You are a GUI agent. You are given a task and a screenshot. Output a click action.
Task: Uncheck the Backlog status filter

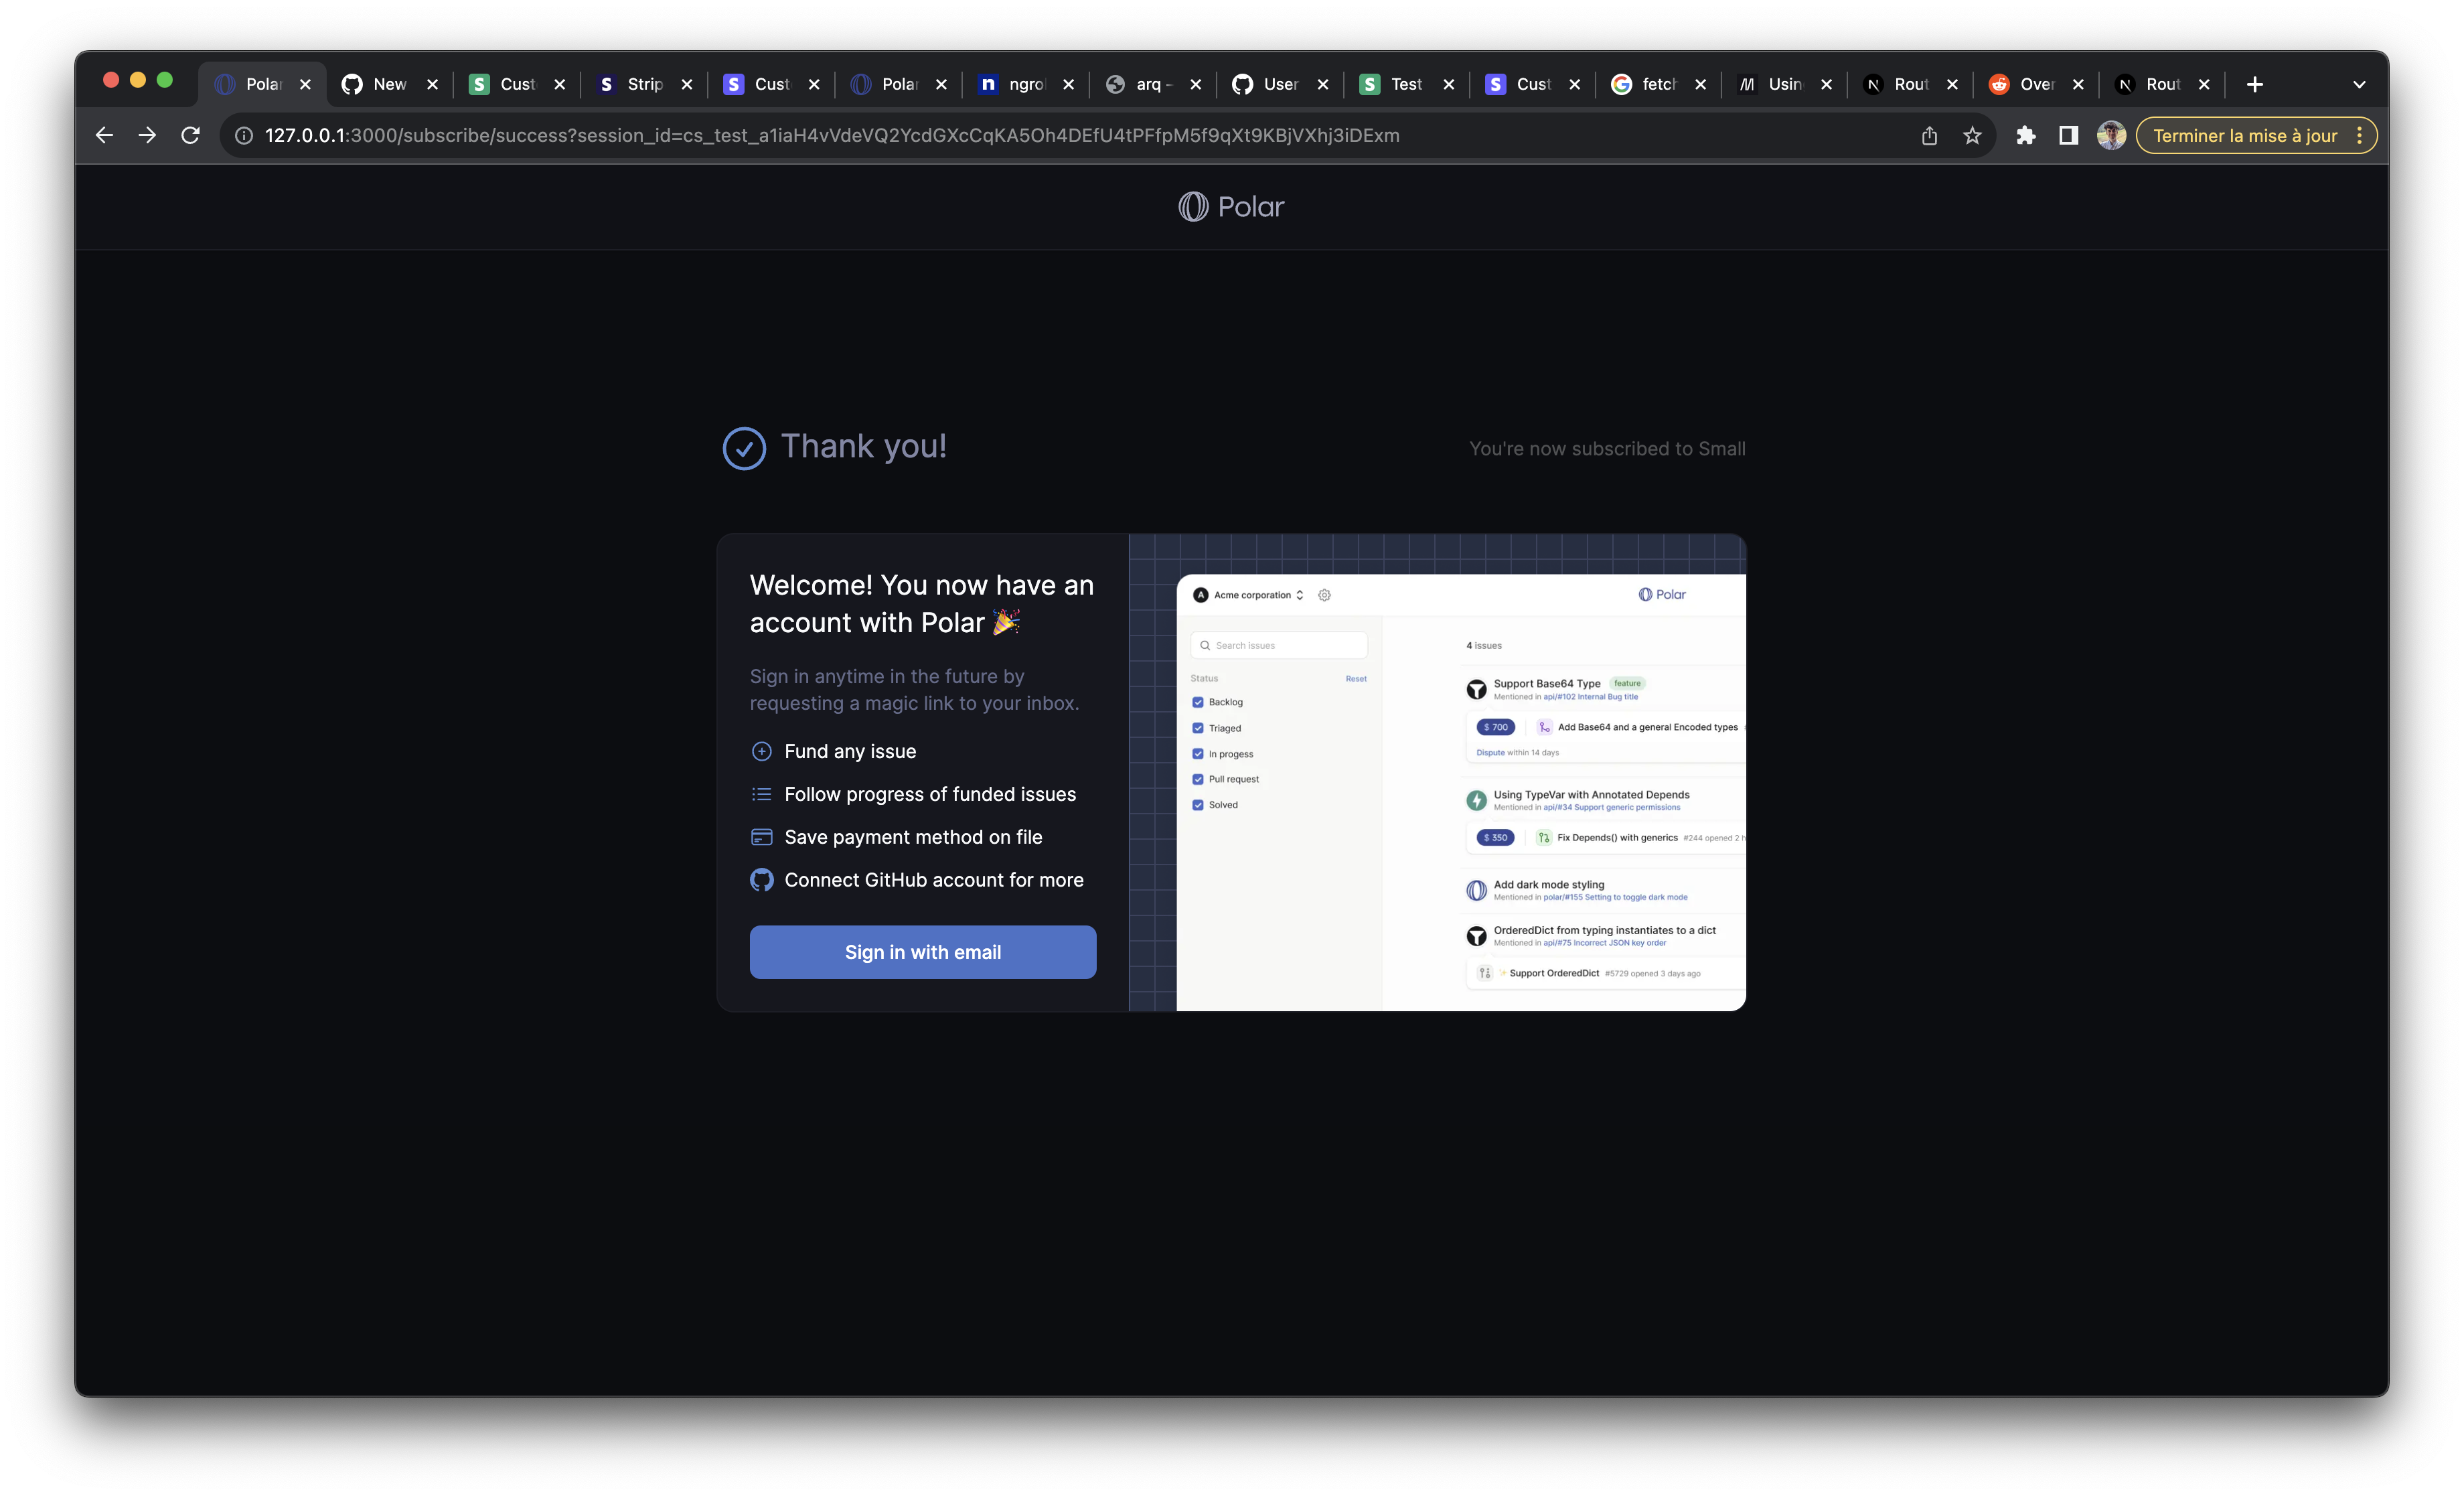[x=1198, y=702]
